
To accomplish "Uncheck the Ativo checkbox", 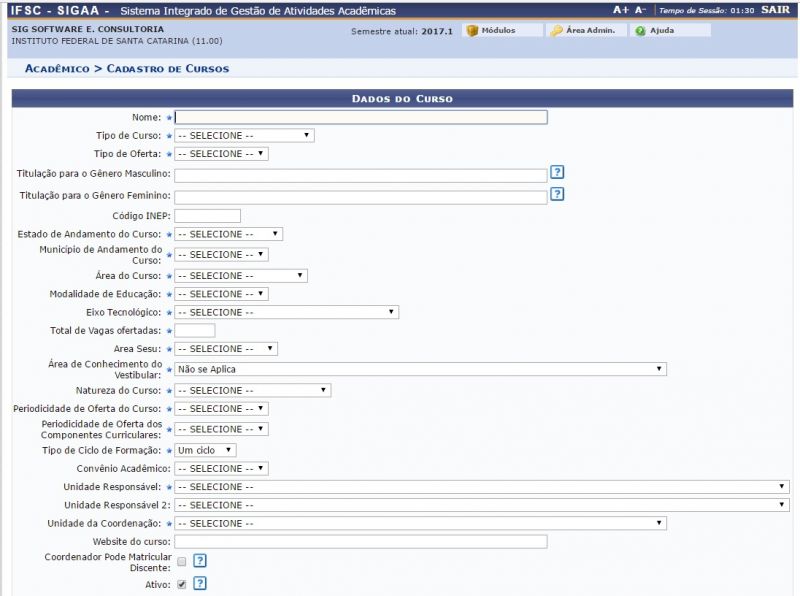I will pyautogui.click(x=181, y=583).
